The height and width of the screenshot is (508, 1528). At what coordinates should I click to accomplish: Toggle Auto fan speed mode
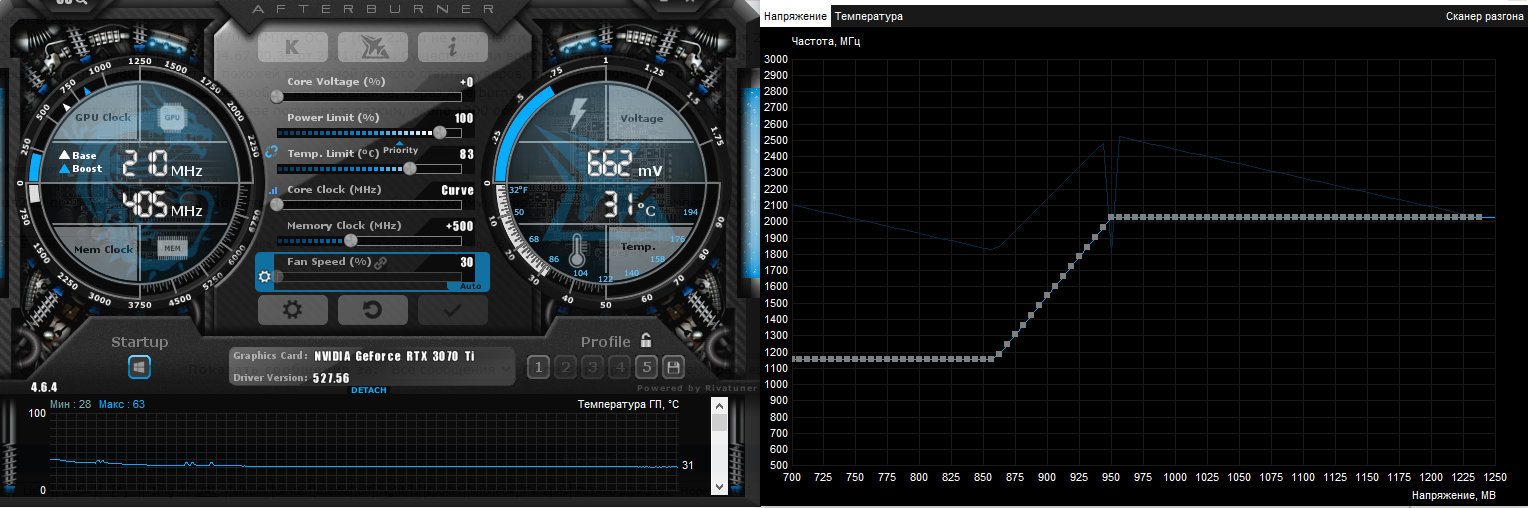(x=470, y=286)
